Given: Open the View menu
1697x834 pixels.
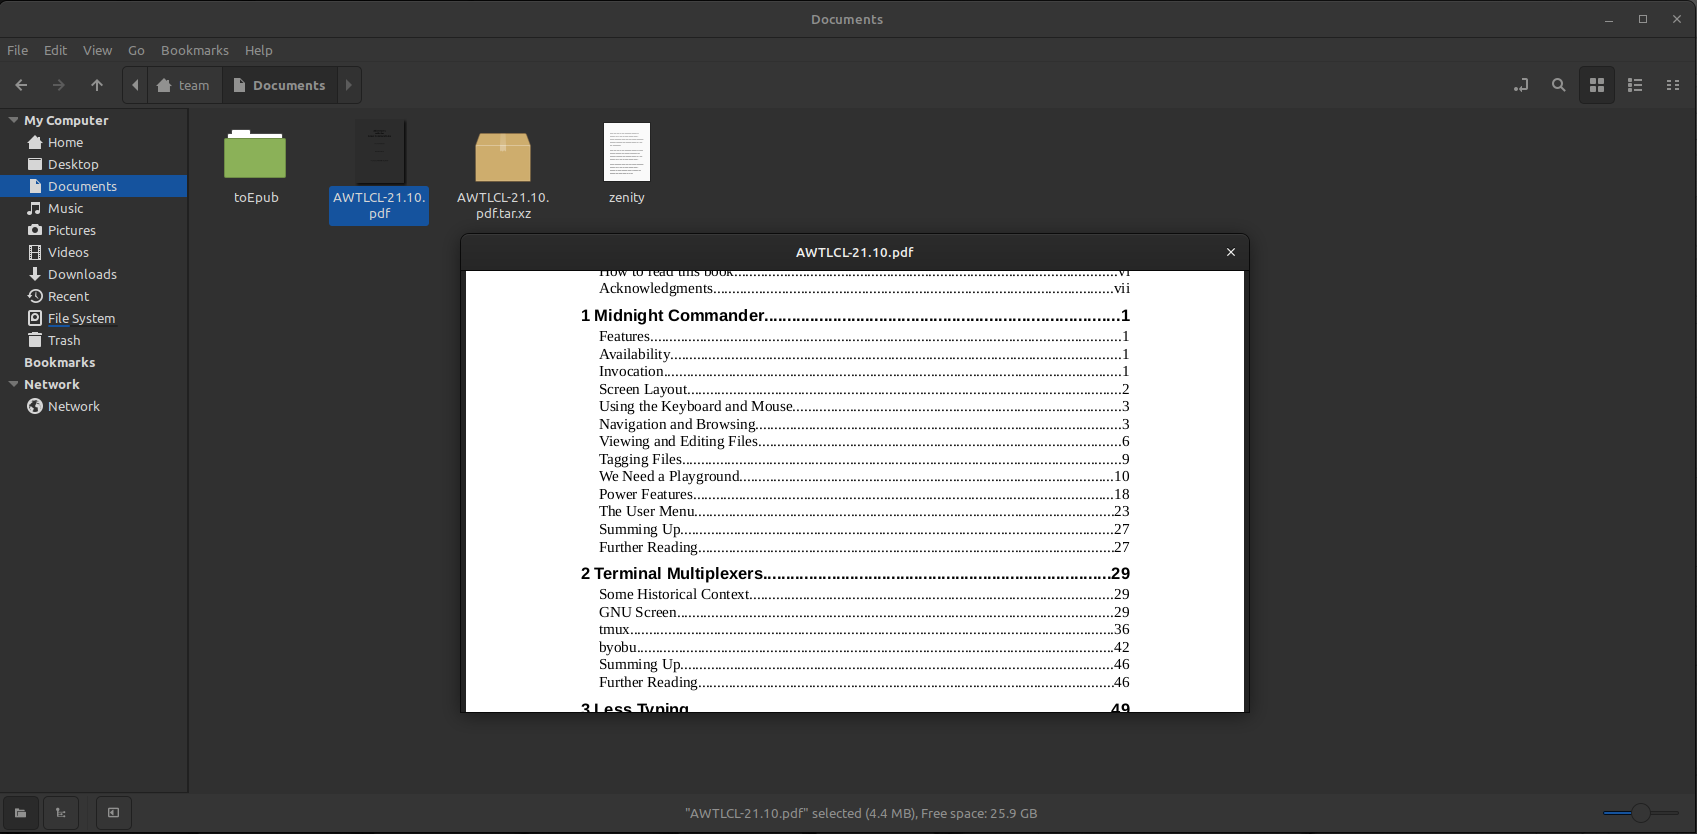Looking at the screenshot, I should (98, 50).
